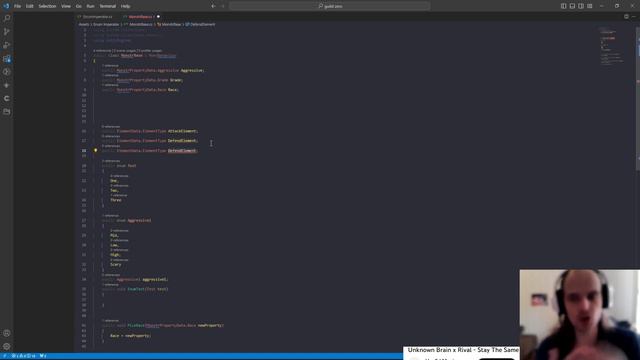Click unsaved dot on MonstrBase.cs tab
Screen dimensions: 640x360
tap(158, 17)
